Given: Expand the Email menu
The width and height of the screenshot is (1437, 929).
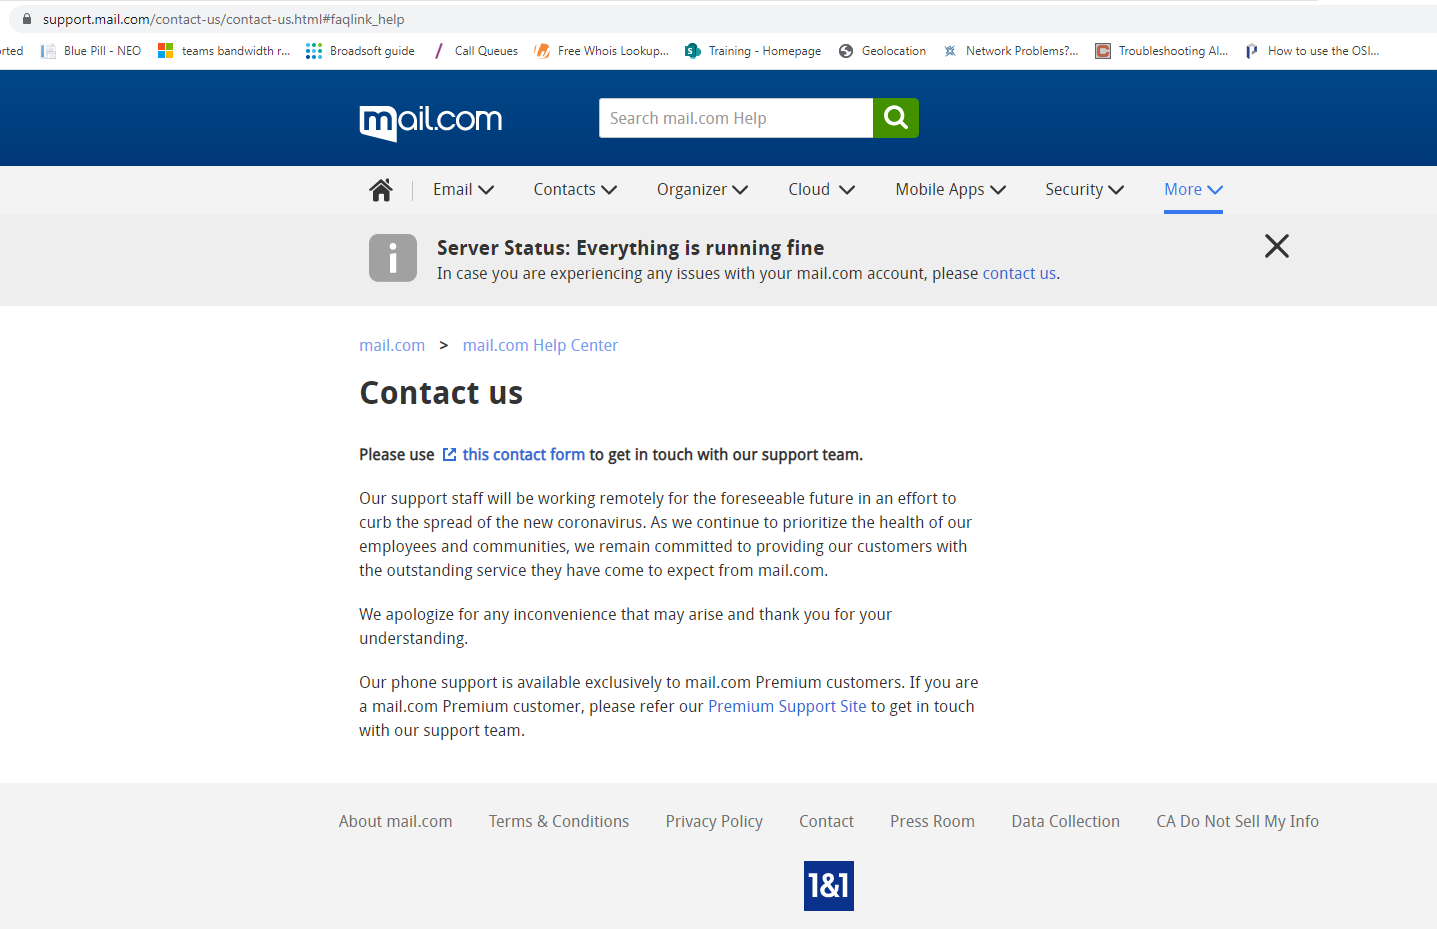Looking at the screenshot, I should [x=463, y=190].
